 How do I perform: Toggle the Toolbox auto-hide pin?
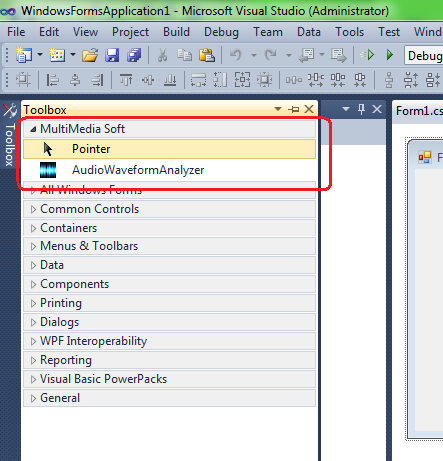pyautogui.click(x=294, y=109)
